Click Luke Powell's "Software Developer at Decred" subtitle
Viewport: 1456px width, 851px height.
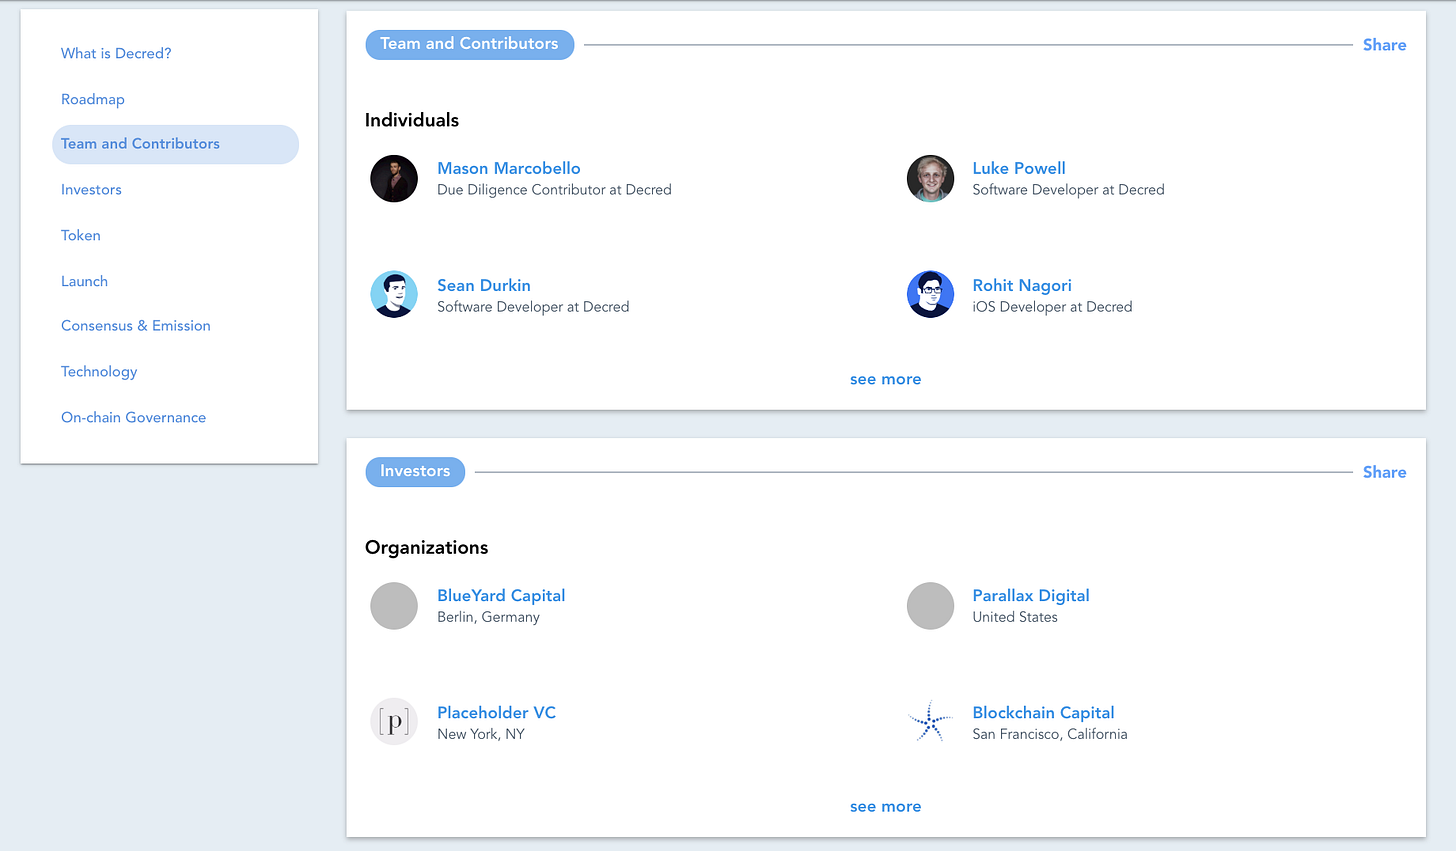coord(1068,189)
